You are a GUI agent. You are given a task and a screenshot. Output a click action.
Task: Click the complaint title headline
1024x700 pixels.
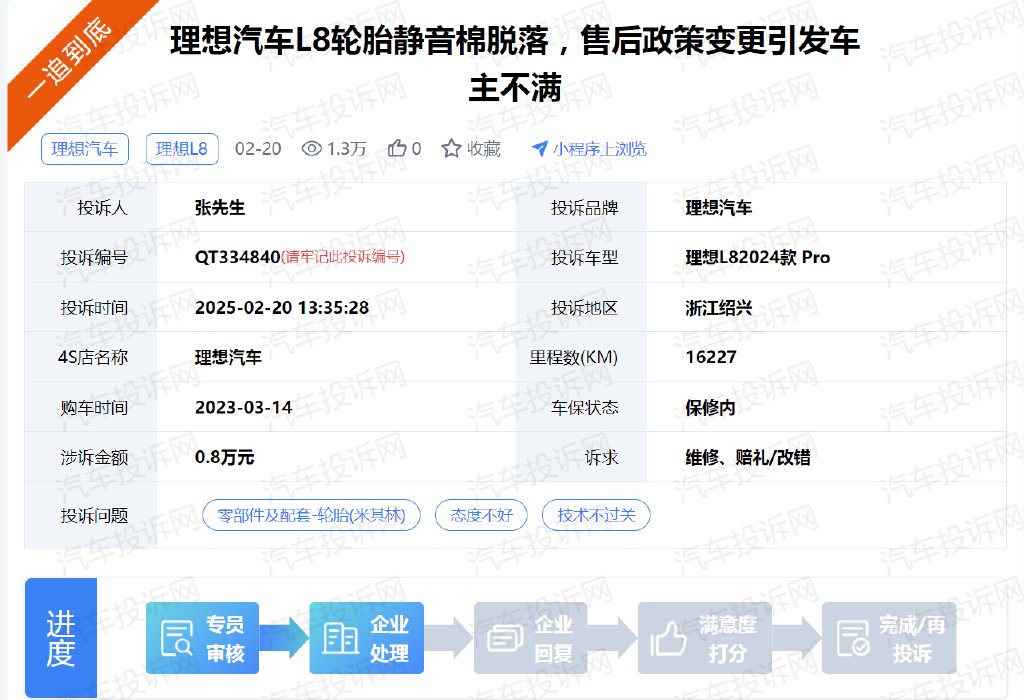pos(515,63)
